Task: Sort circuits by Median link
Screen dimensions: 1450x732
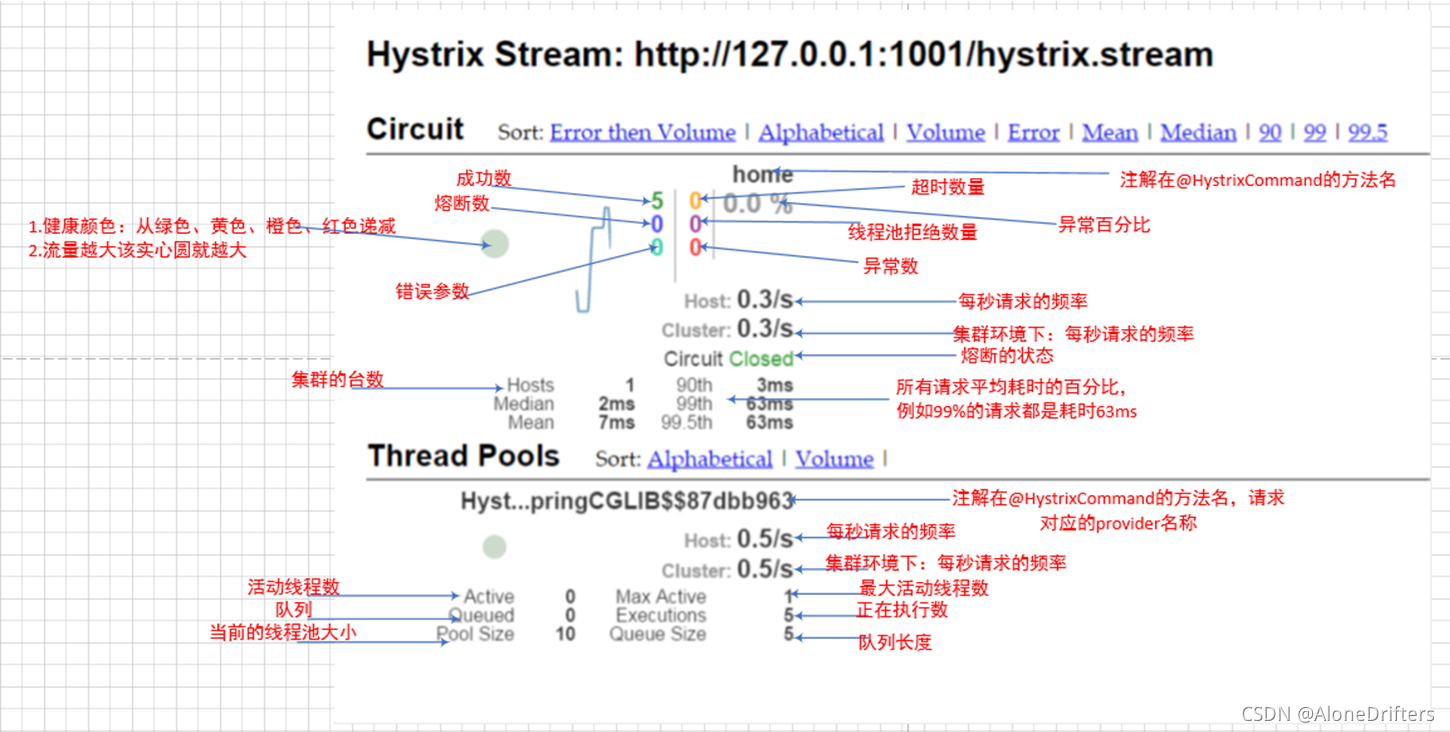Action: 1198,132
